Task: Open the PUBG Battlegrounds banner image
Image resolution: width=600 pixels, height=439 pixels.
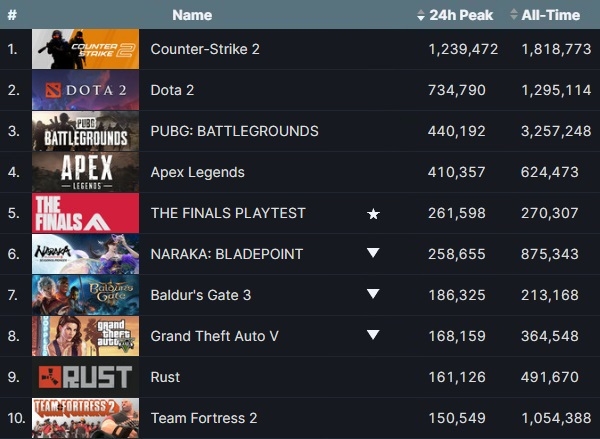Action: pyautogui.click(x=86, y=131)
